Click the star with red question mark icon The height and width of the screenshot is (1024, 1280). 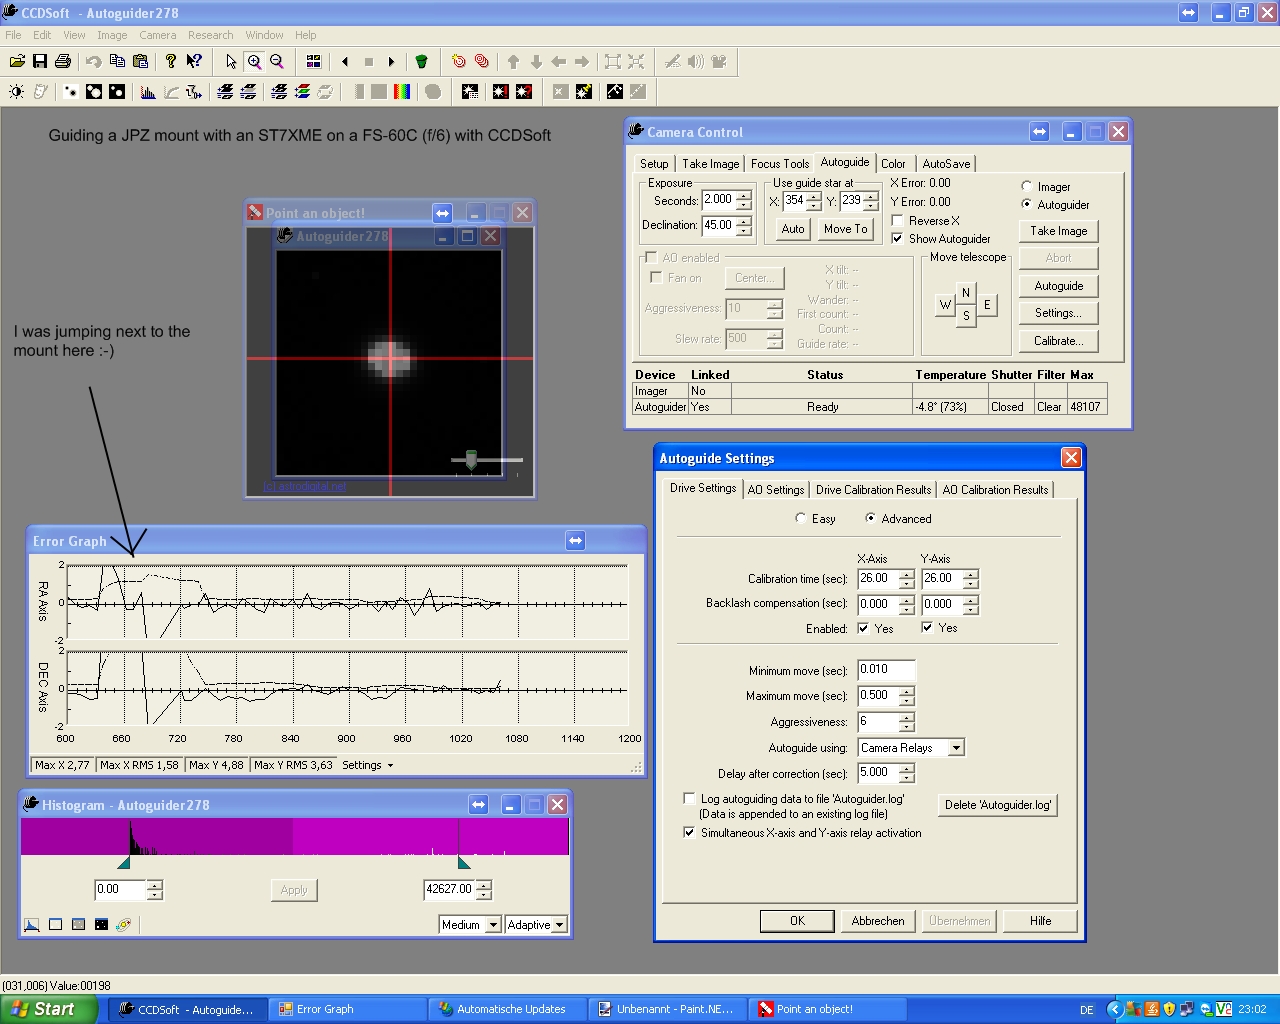coord(524,92)
